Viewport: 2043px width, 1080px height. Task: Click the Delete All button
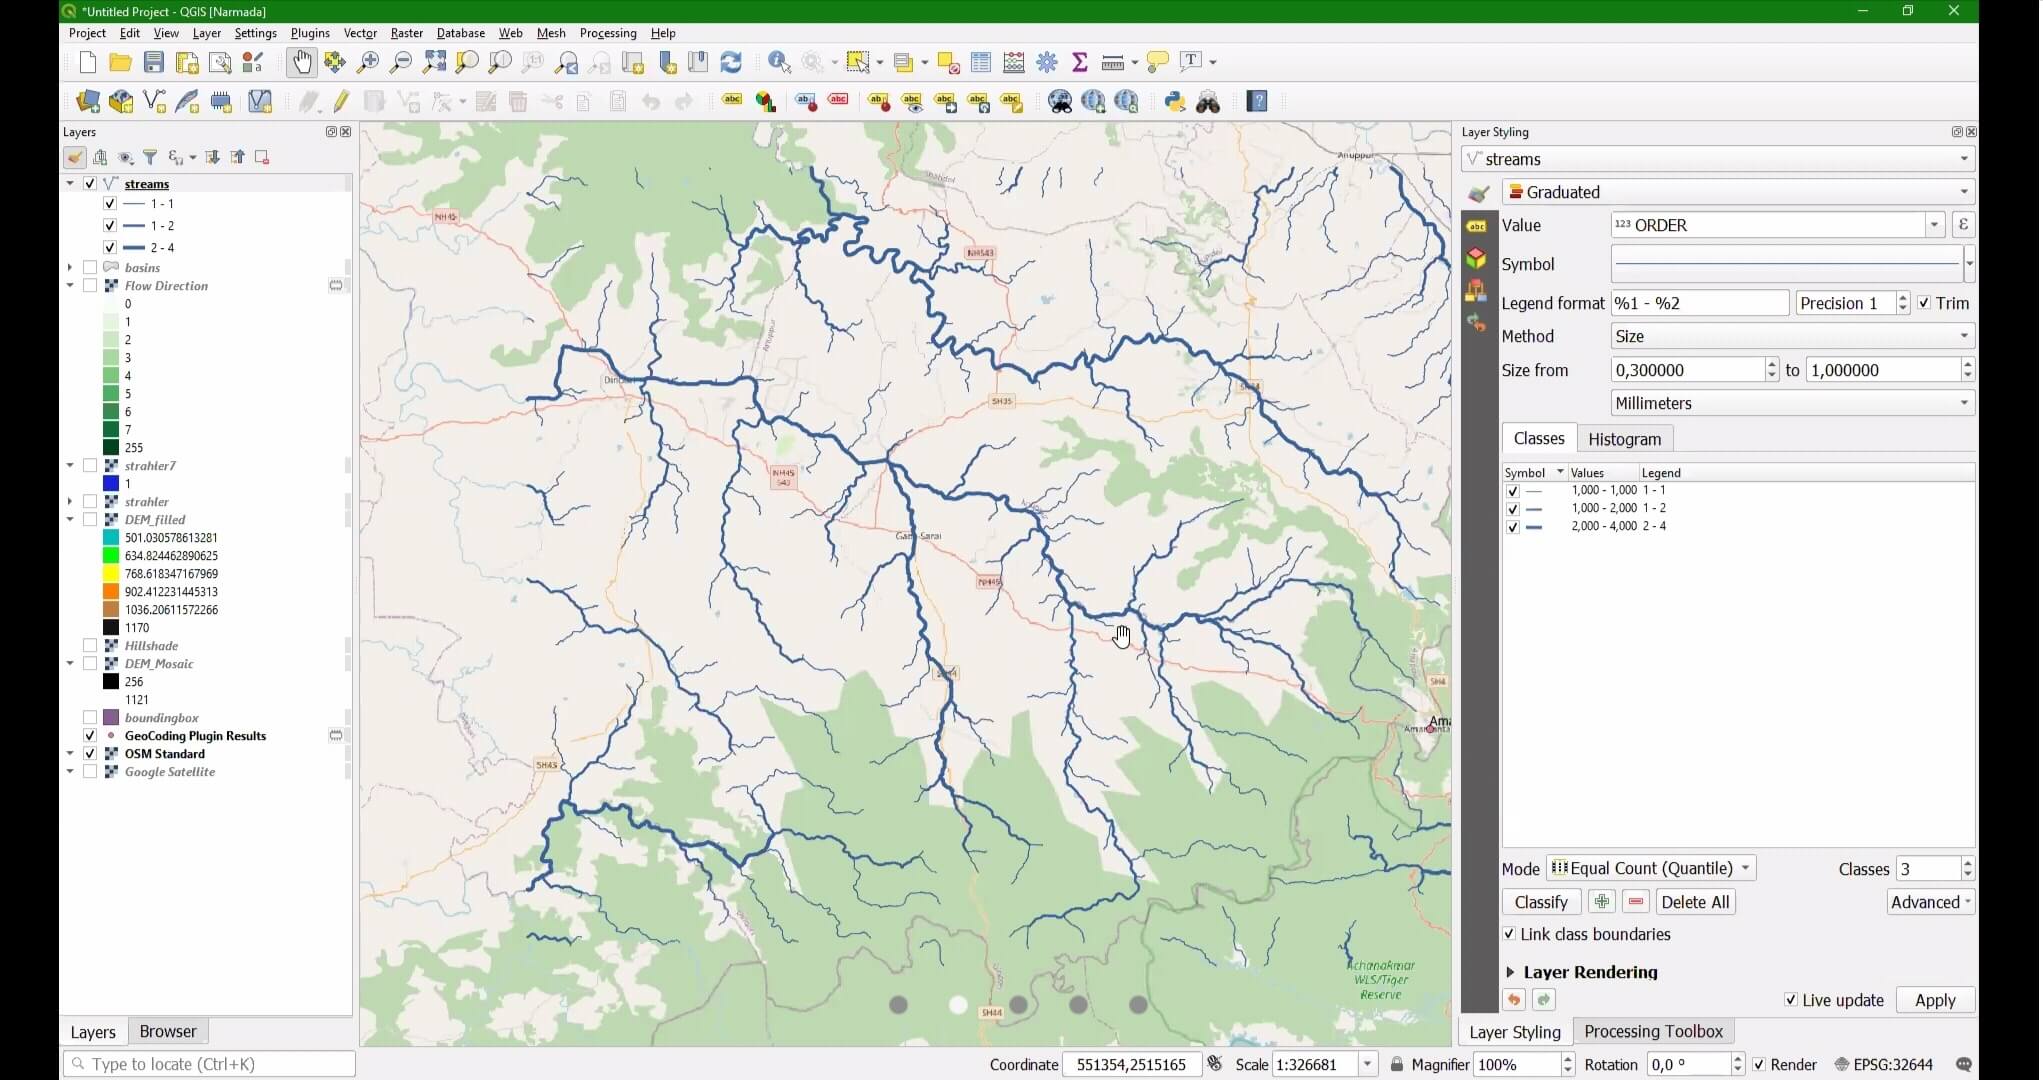point(1694,902)
